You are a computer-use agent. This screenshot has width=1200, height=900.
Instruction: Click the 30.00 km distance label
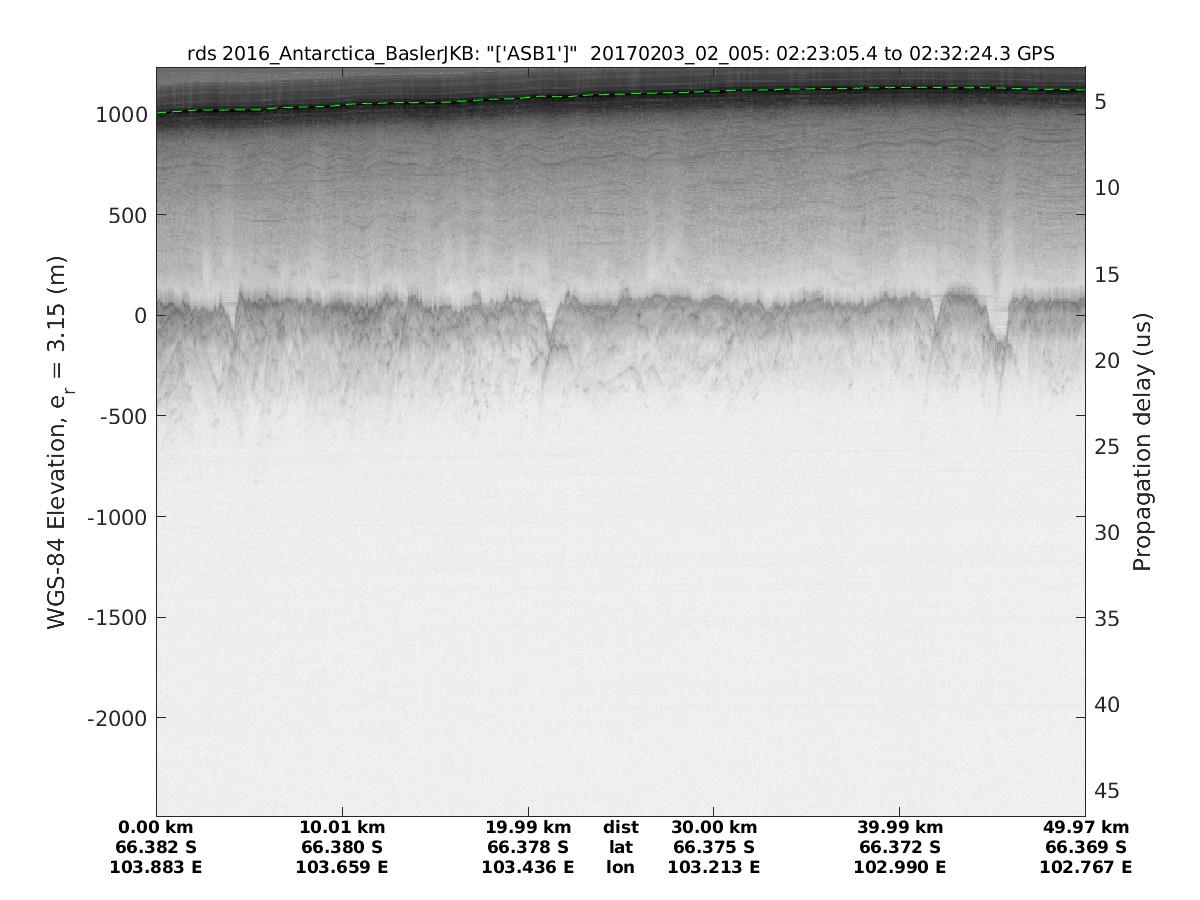(714, 827)
